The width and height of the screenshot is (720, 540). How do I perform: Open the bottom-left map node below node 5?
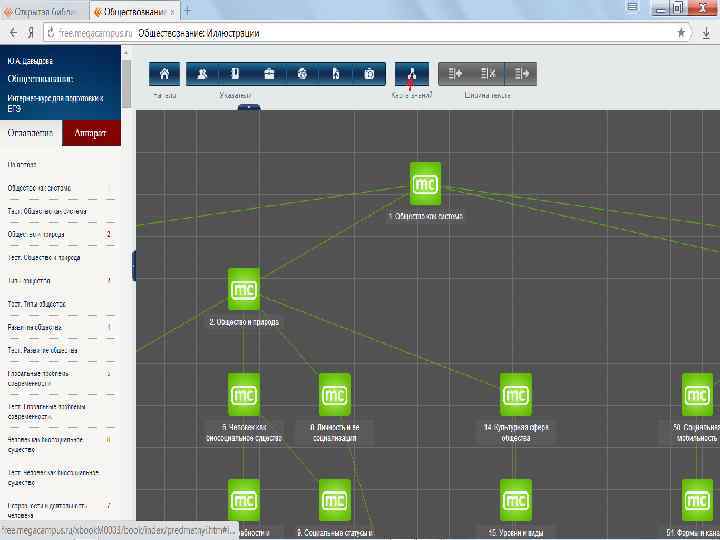(x=244, y=501)
